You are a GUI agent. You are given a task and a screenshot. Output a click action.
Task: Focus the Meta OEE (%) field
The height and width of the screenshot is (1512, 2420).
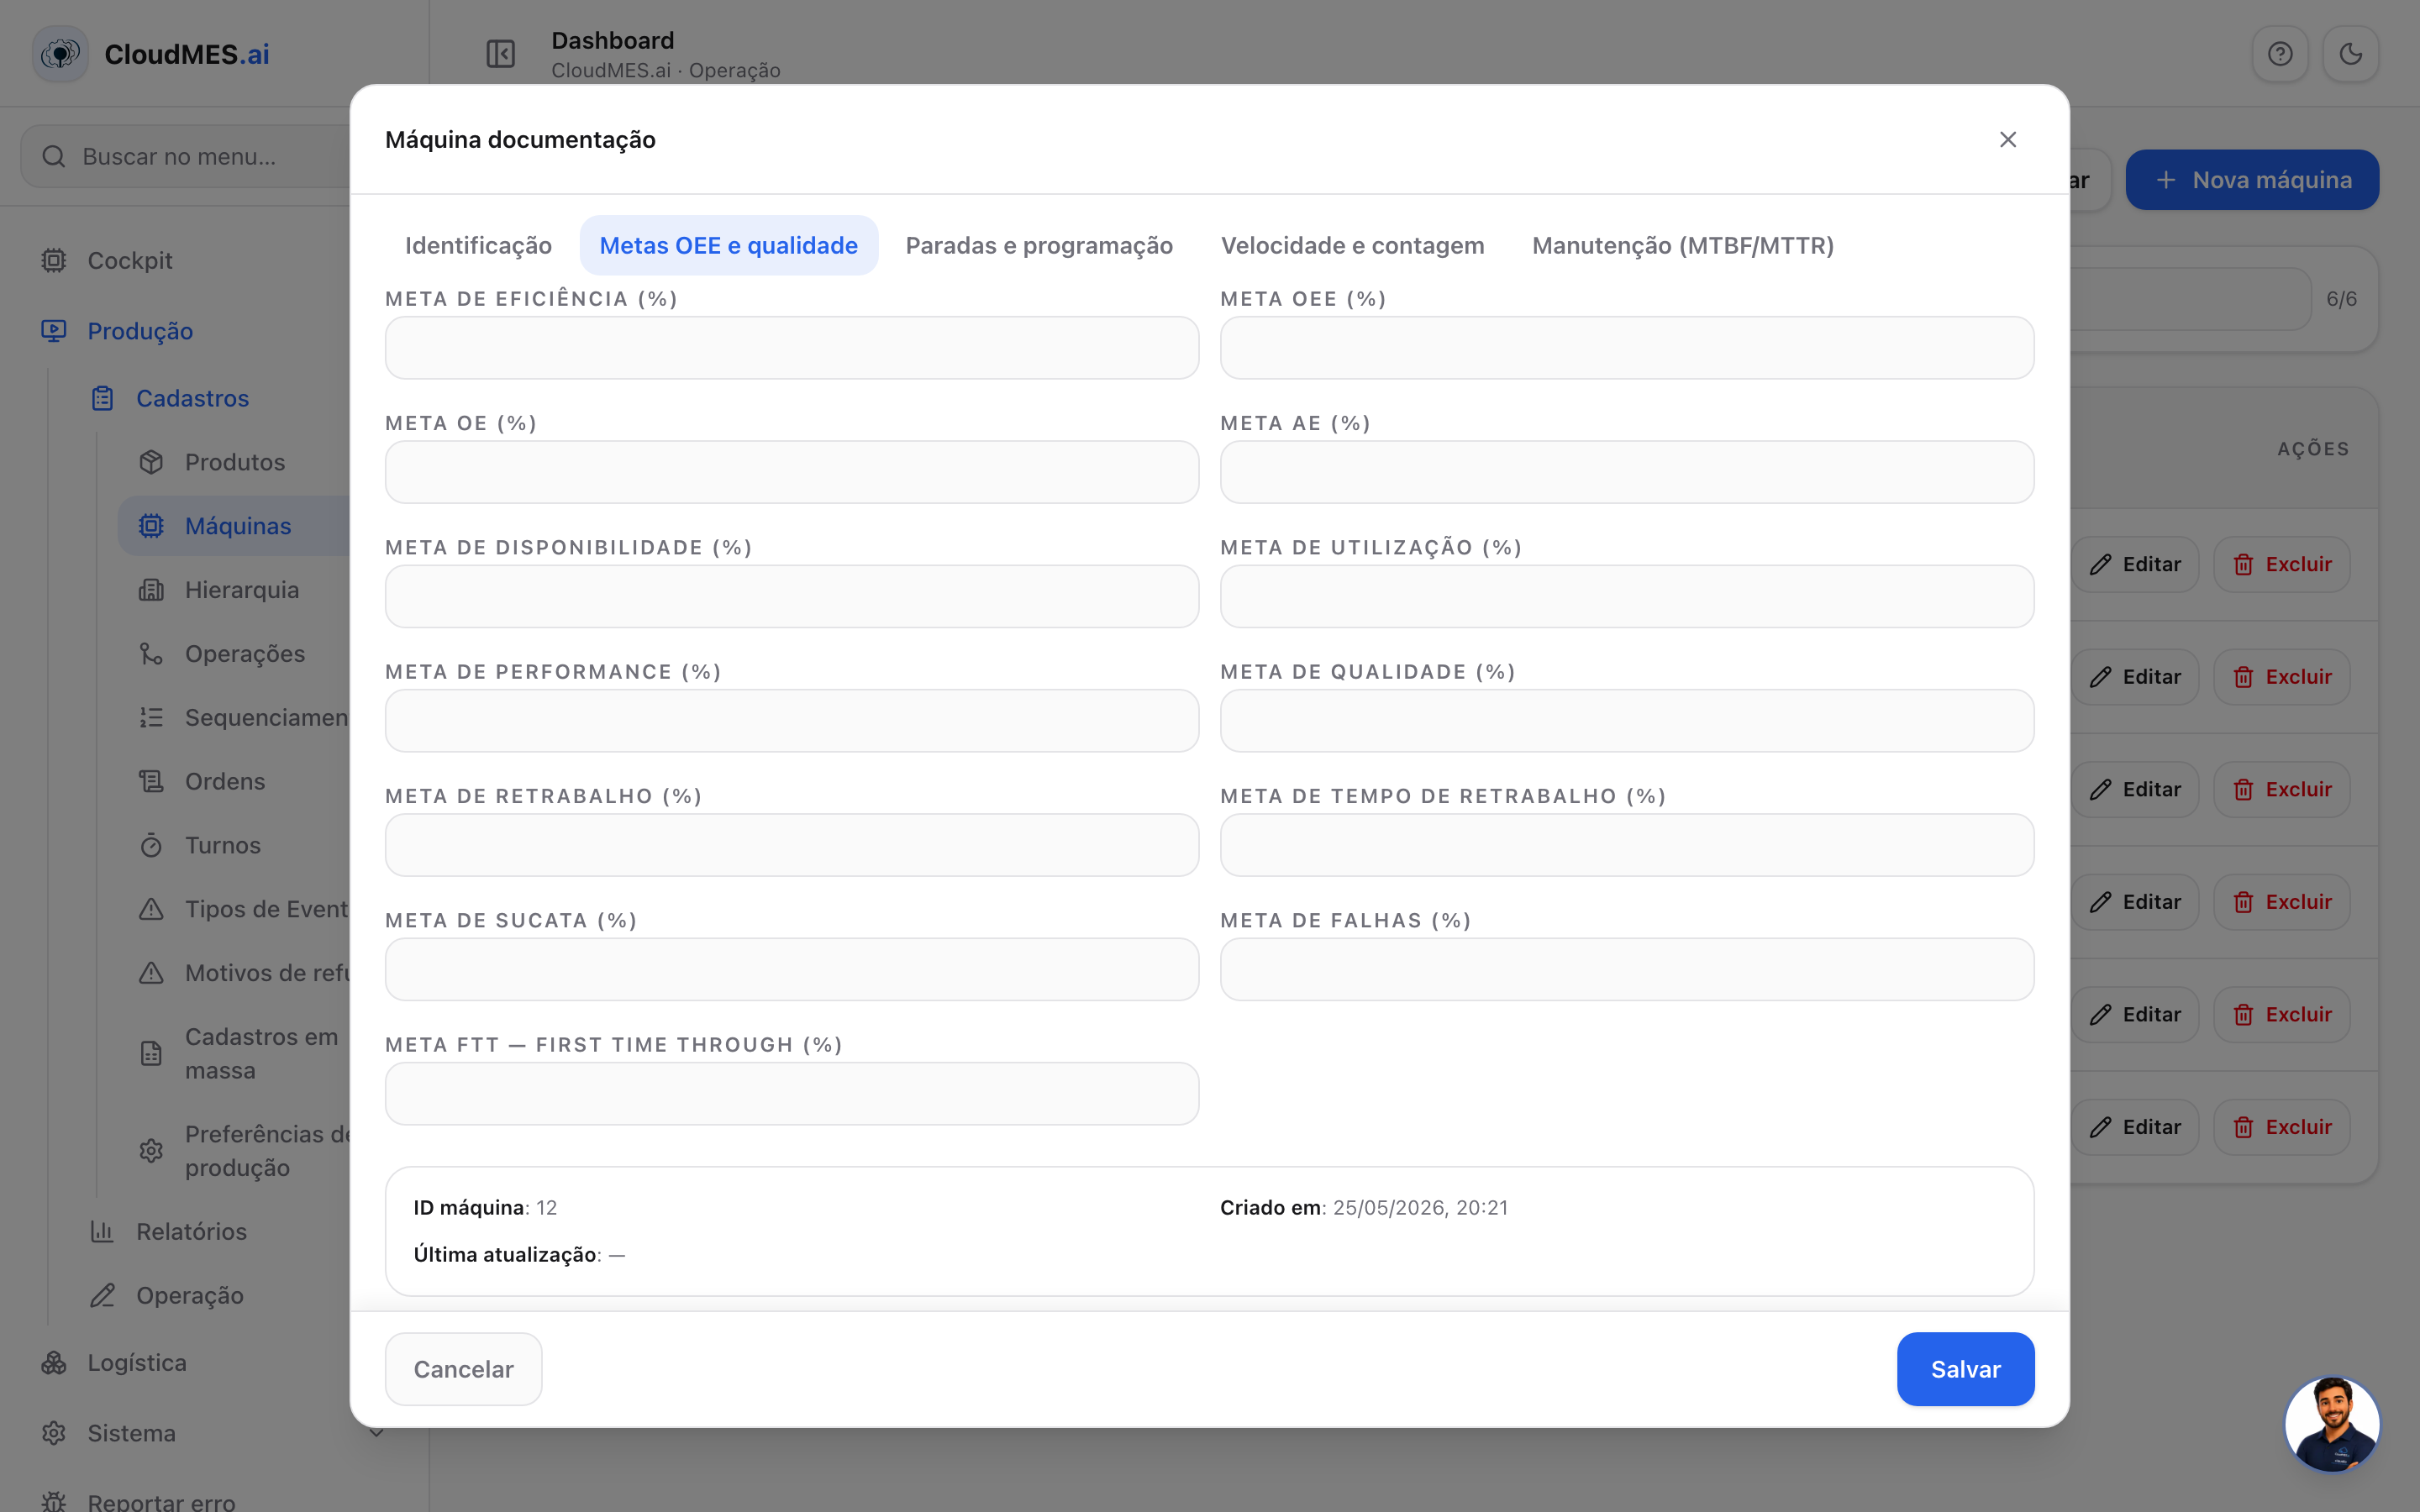coord(1626,348)
